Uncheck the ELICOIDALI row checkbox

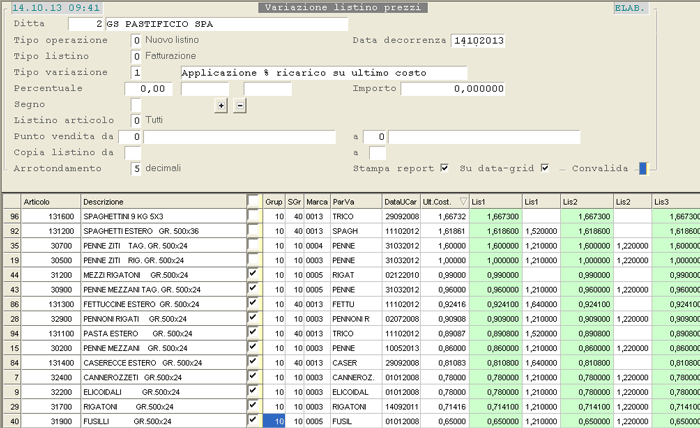[253, 391]
